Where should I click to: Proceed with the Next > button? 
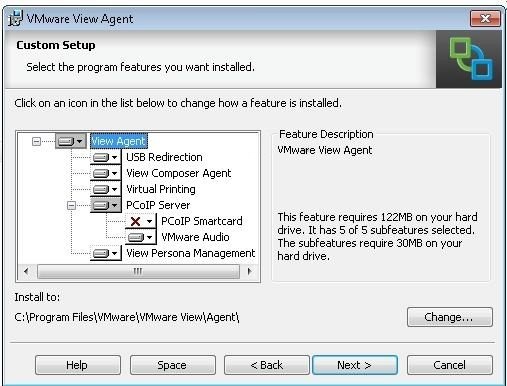click(x=355, y=365)
